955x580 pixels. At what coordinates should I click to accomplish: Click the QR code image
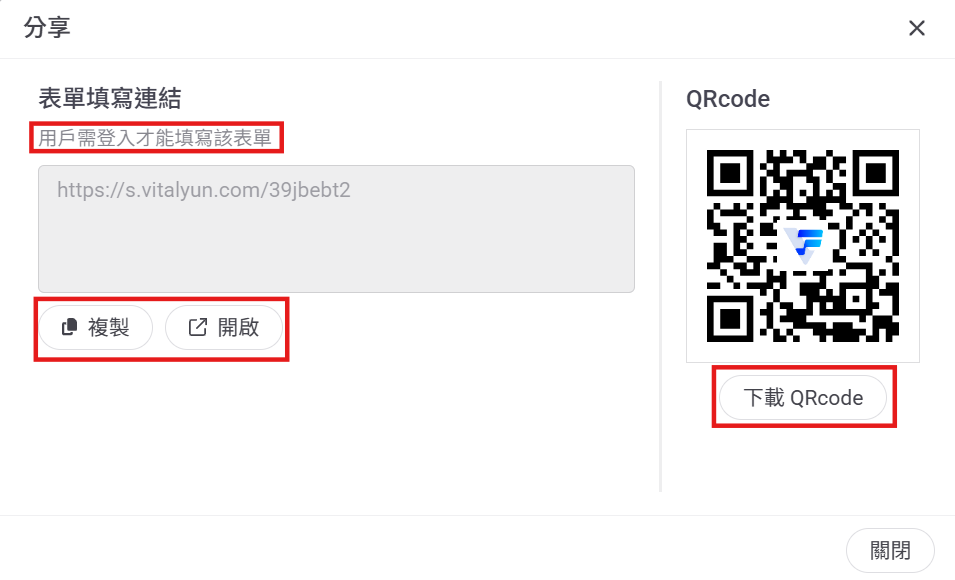point(803,246)
